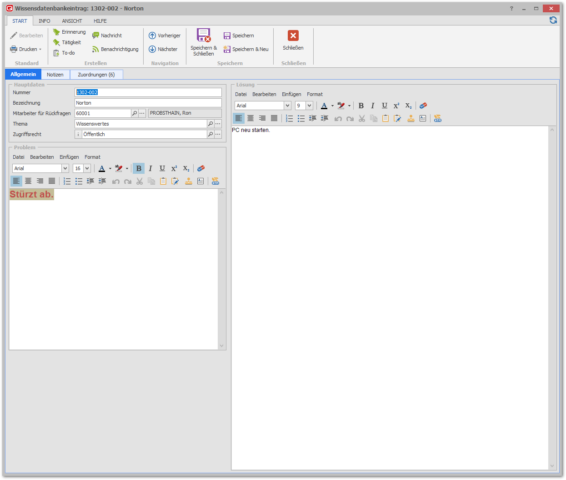This screenshot has height=480, width=566.
Task: Create a To-do item
Action: coord(64,53)
